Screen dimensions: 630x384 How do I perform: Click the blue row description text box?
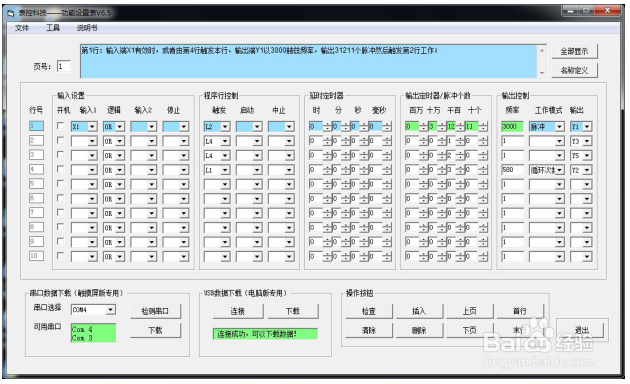point(309,61)
